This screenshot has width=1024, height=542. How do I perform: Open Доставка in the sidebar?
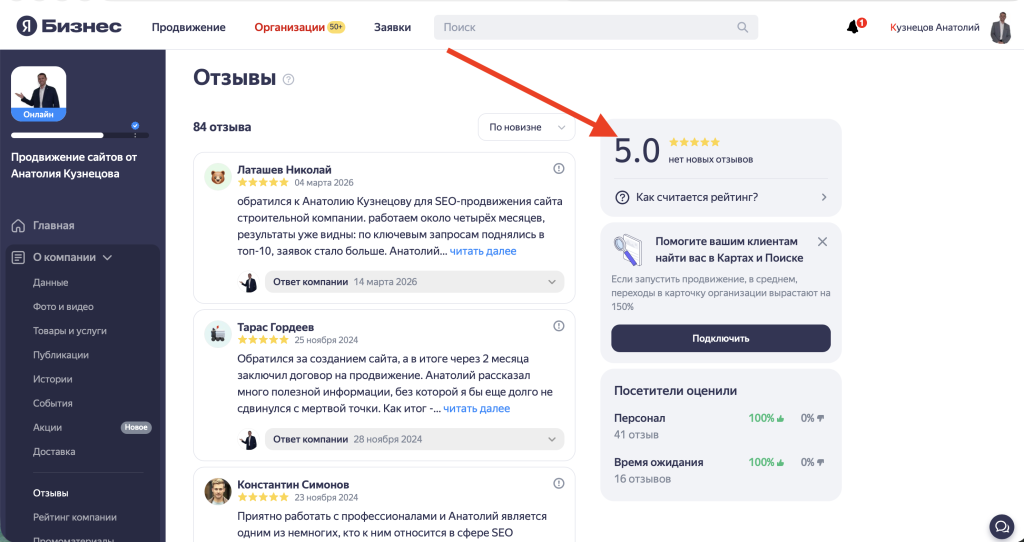click(54, 452)
